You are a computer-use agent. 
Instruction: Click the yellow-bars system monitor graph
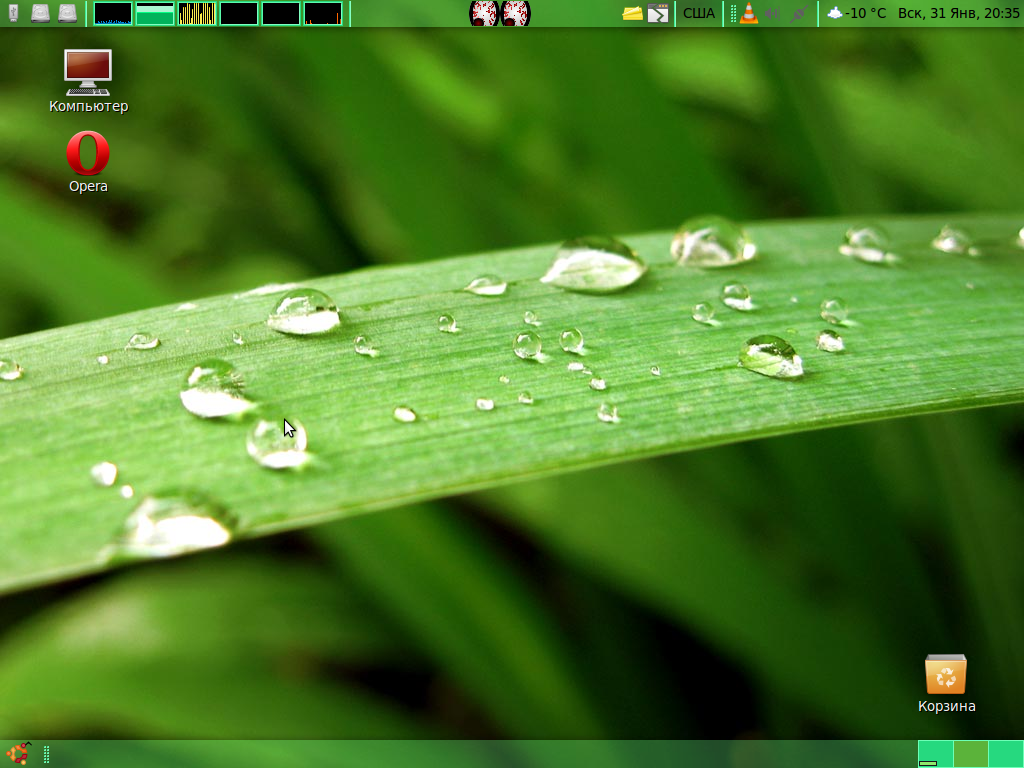(197, 13)
